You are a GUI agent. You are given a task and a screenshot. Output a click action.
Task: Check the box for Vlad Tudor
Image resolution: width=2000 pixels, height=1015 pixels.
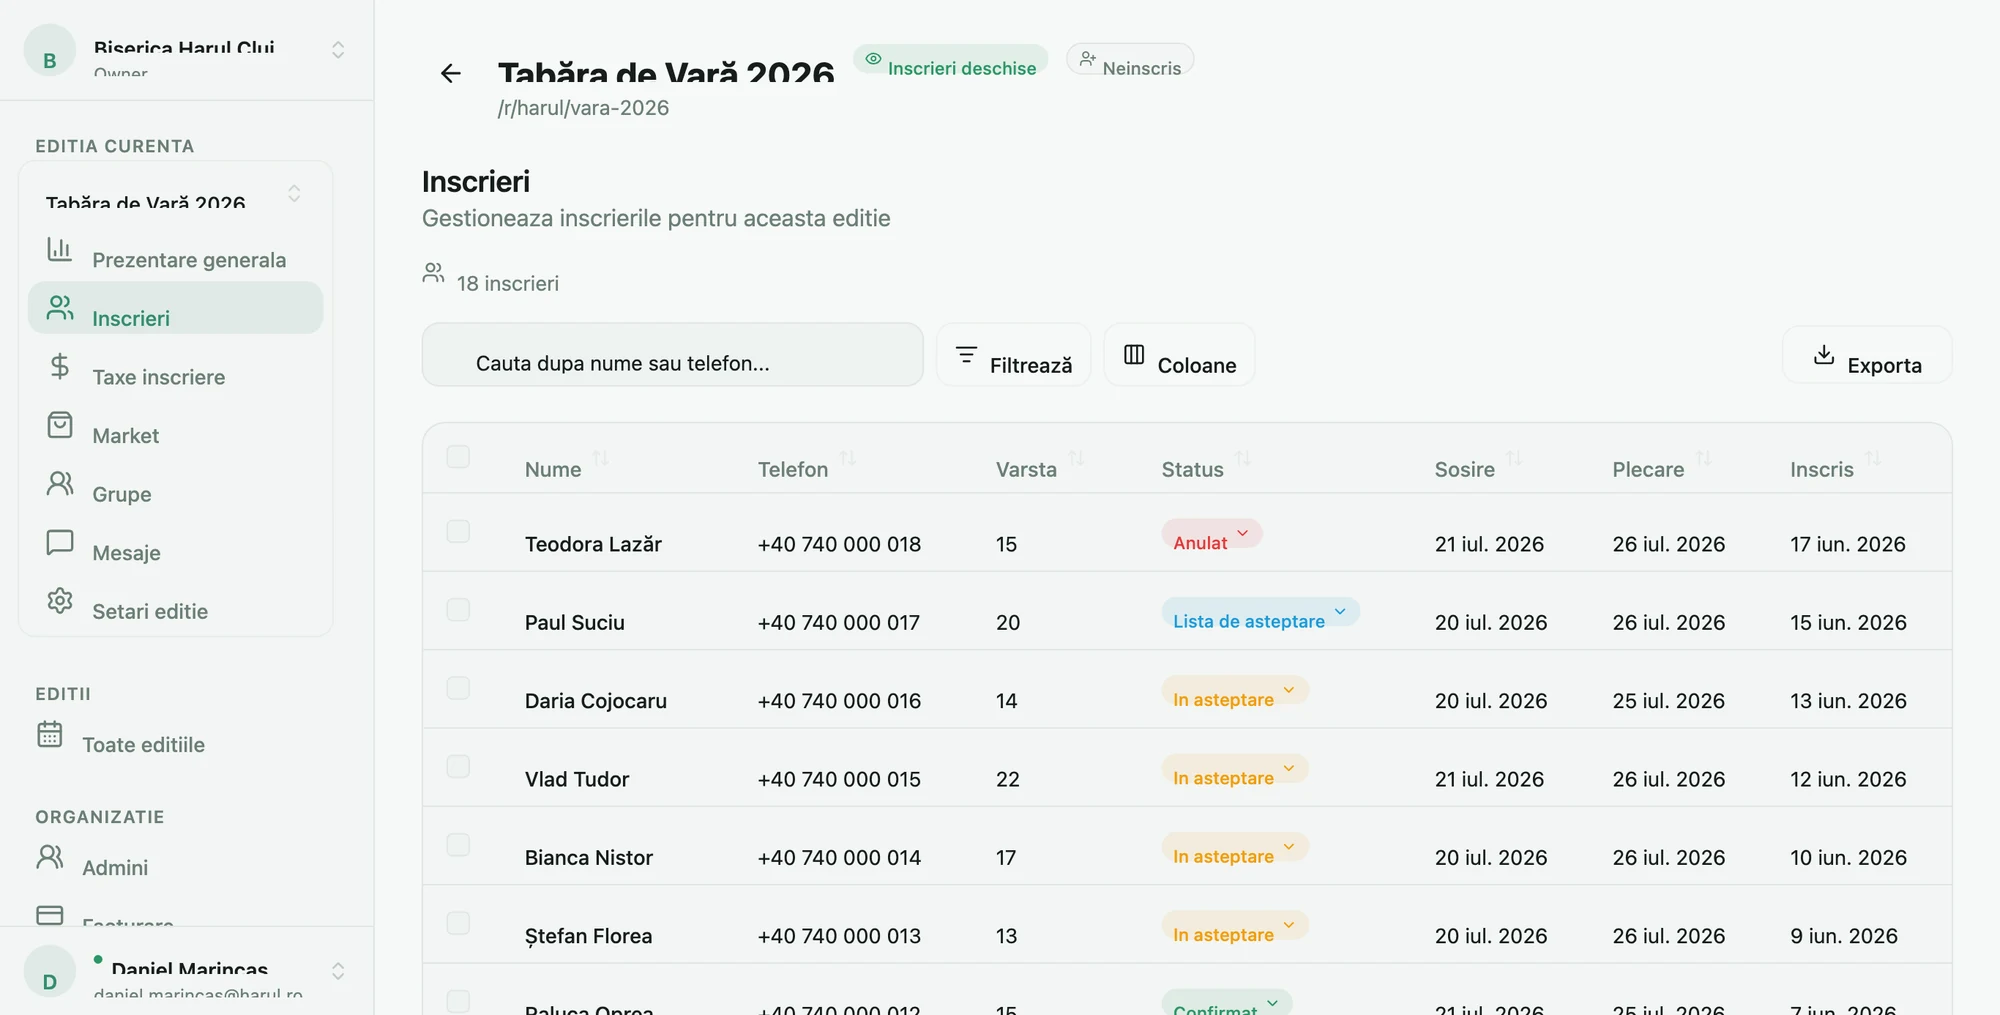pos(458,766)
